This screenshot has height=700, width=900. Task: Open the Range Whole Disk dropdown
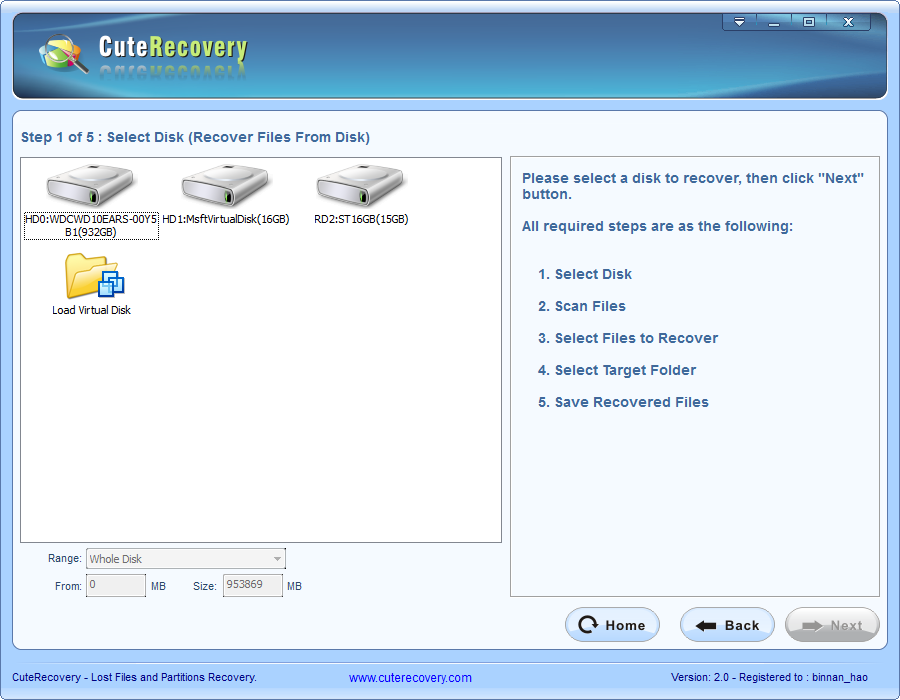coord(185,559)
